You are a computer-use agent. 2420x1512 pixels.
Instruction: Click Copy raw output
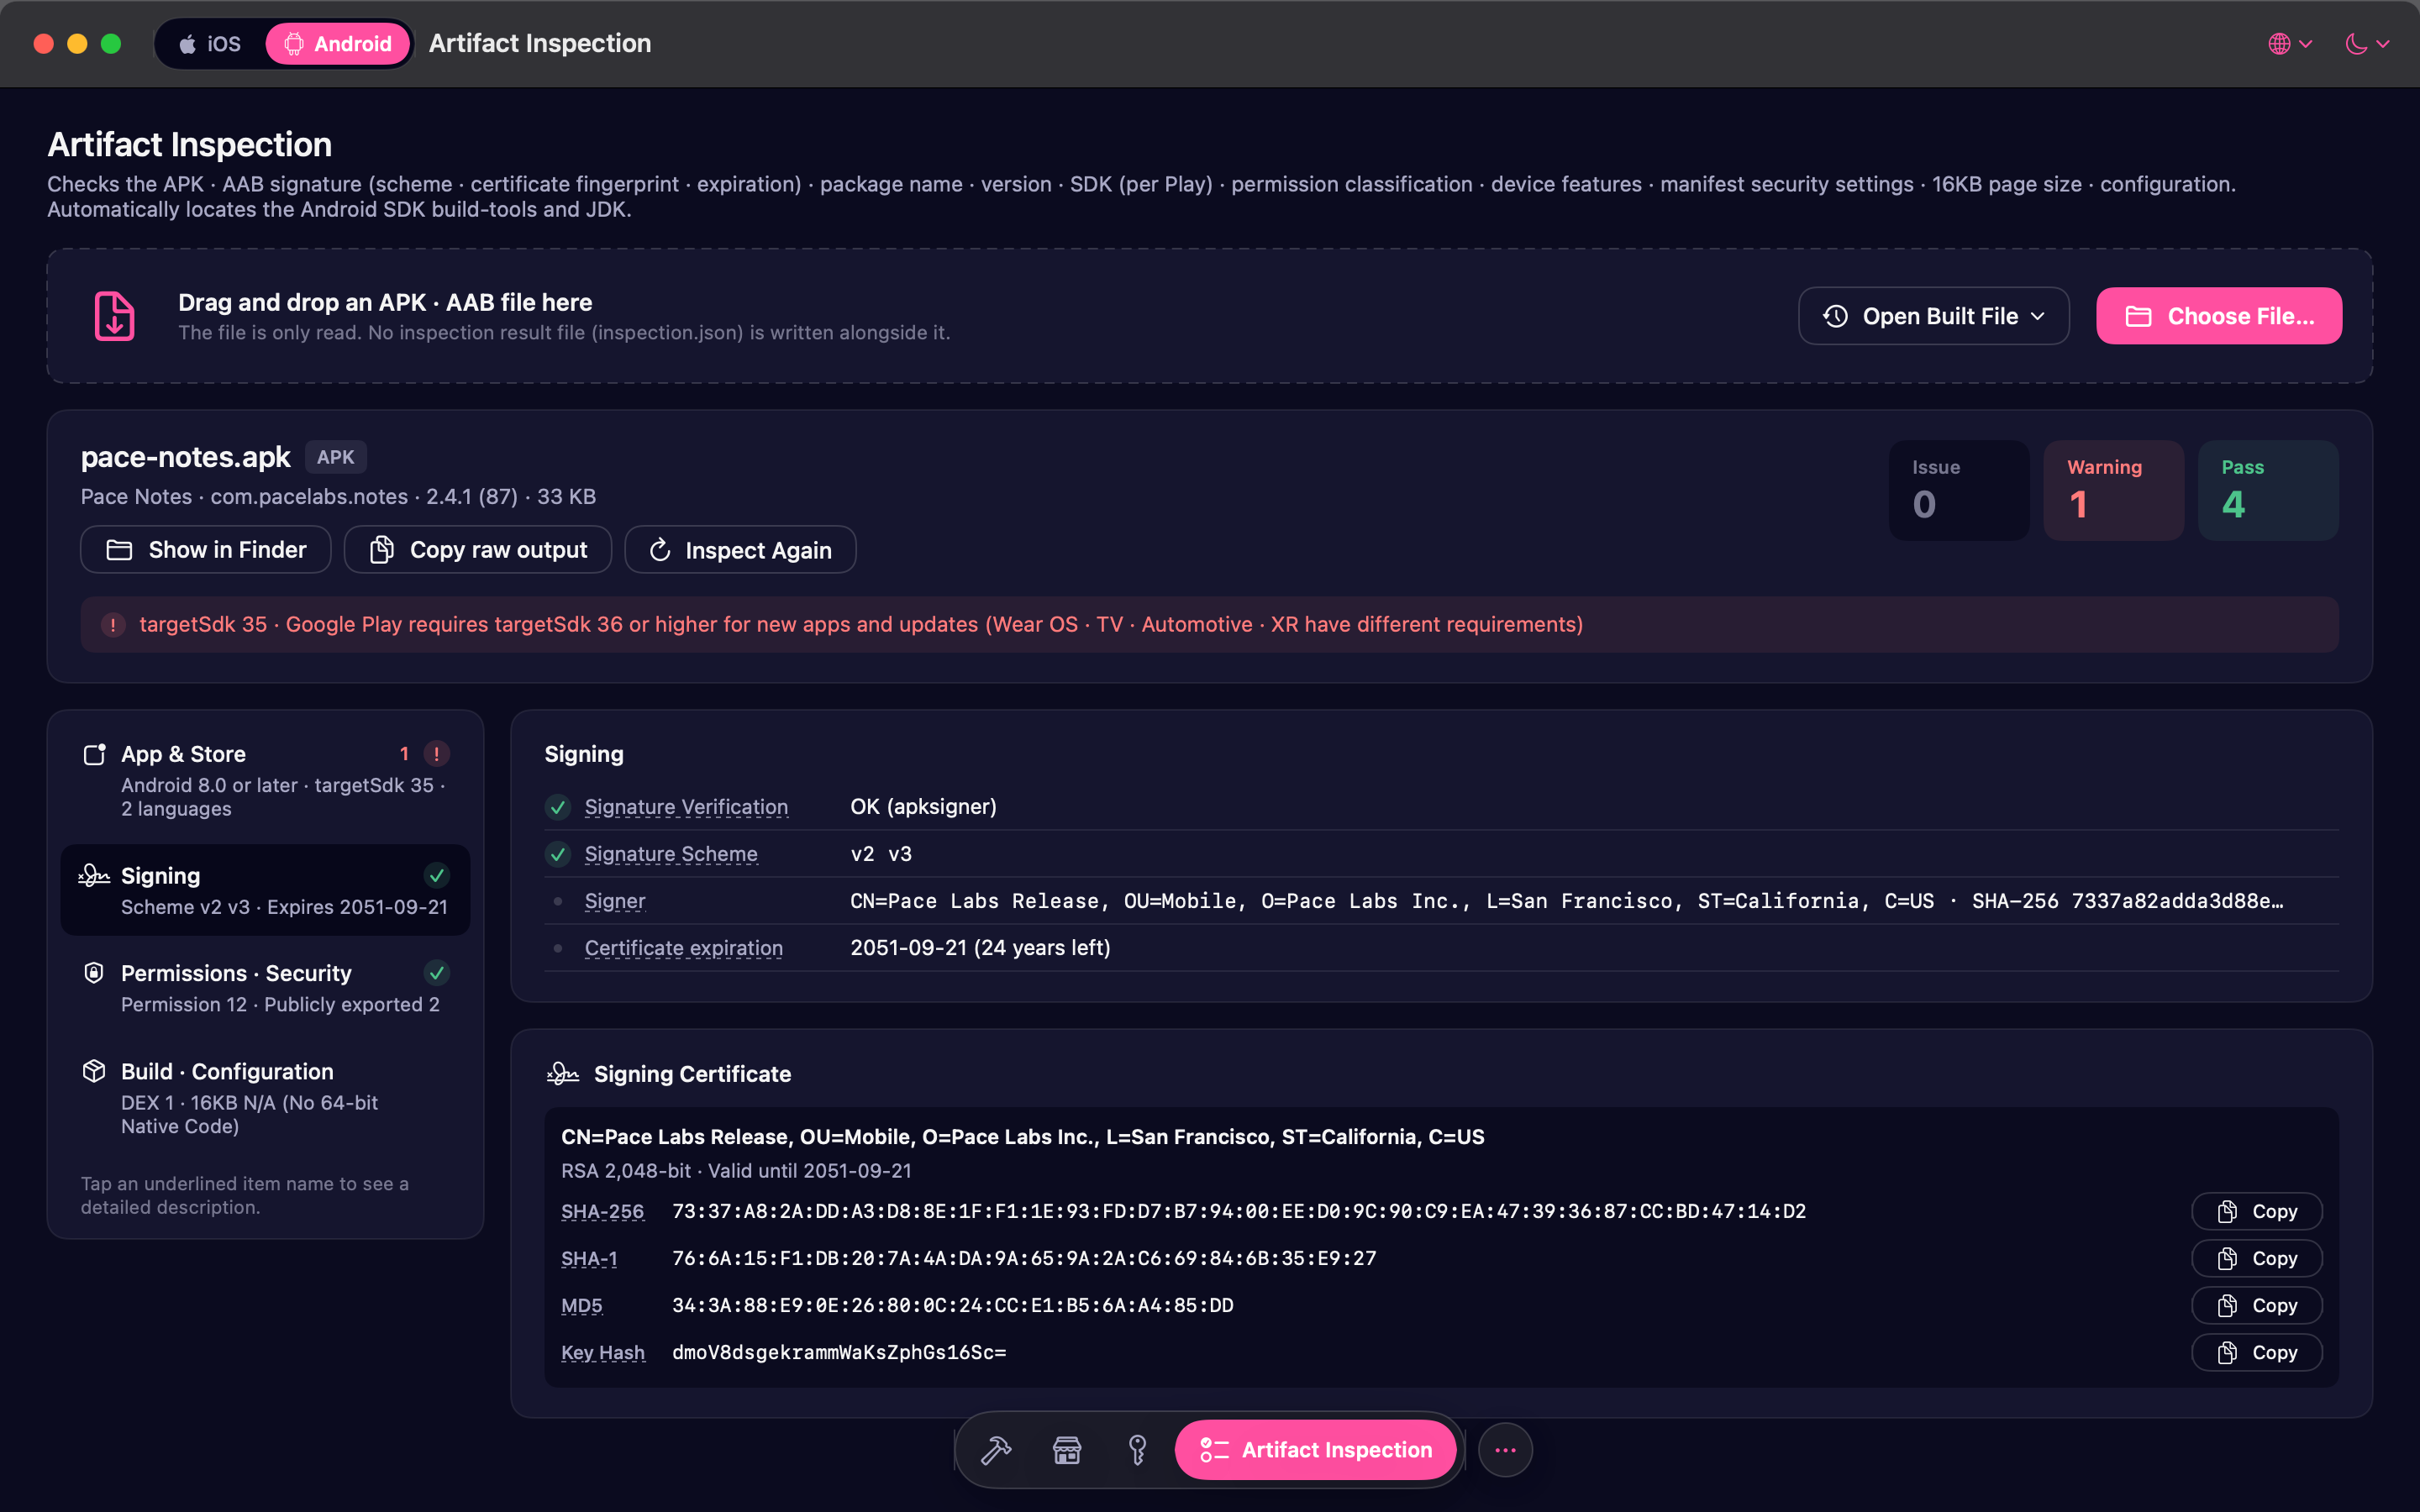click(478, 550)
